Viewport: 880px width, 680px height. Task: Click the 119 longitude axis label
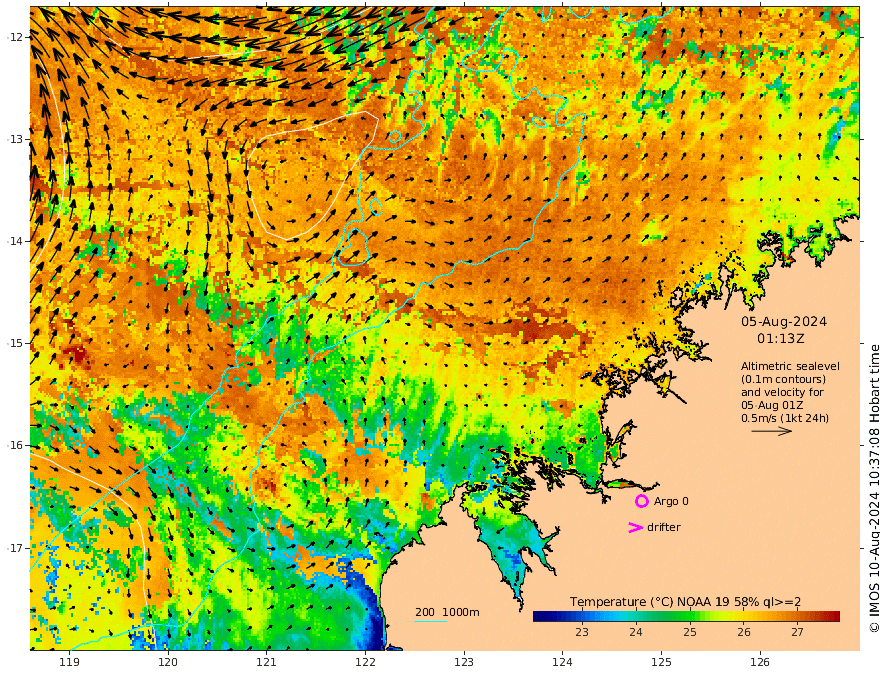(69, 662)
